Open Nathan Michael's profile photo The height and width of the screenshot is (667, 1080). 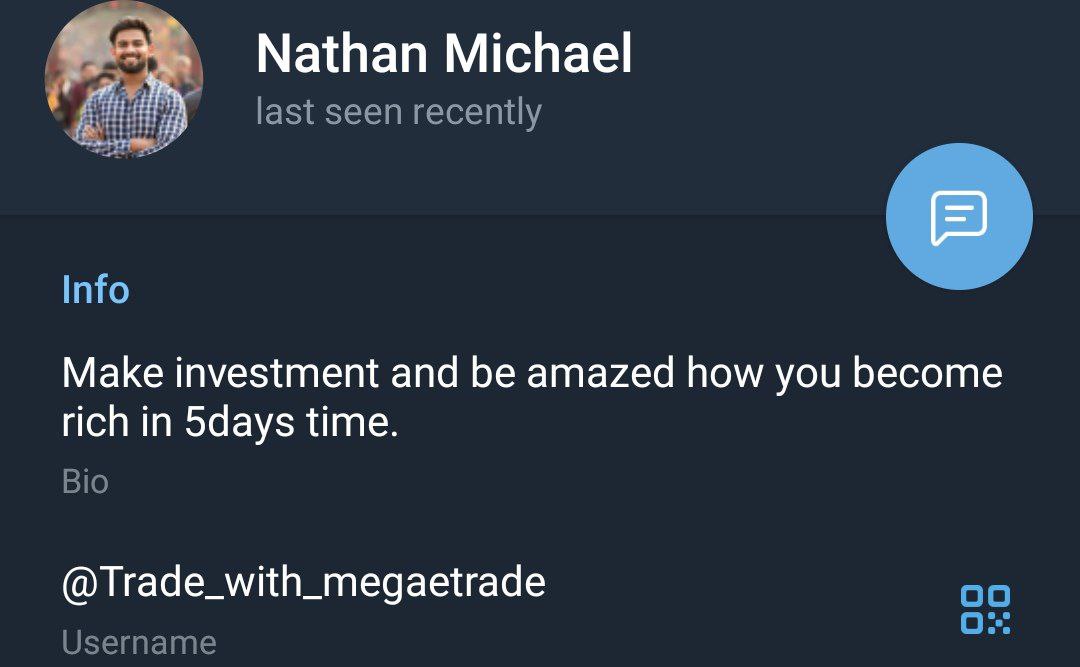(124, 79)
